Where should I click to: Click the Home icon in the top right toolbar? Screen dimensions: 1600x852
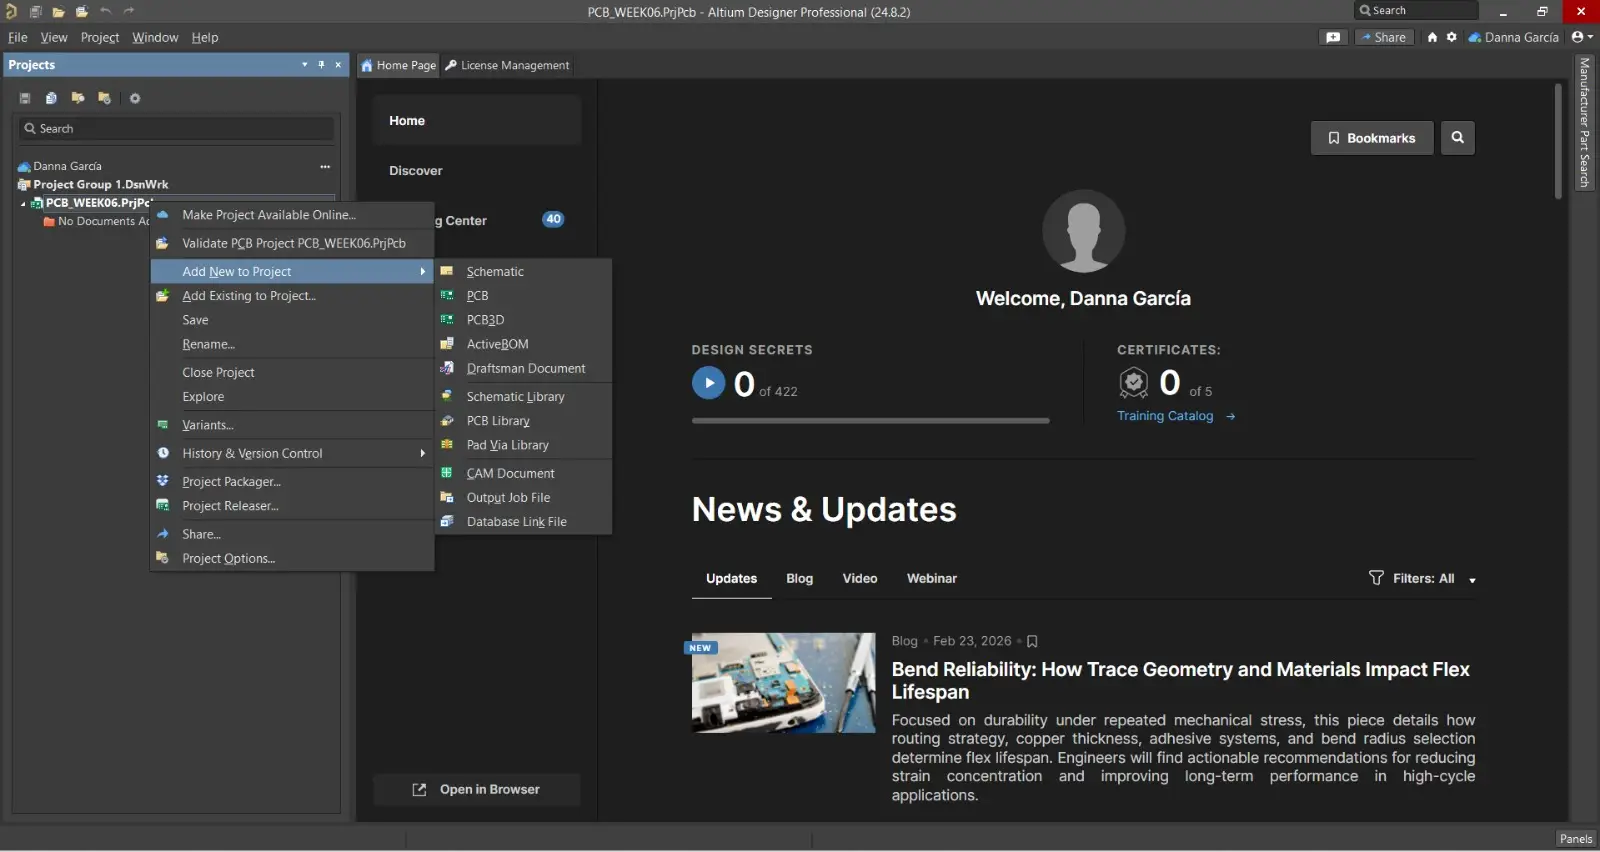pyautogui.click(x=1432, y=37)
